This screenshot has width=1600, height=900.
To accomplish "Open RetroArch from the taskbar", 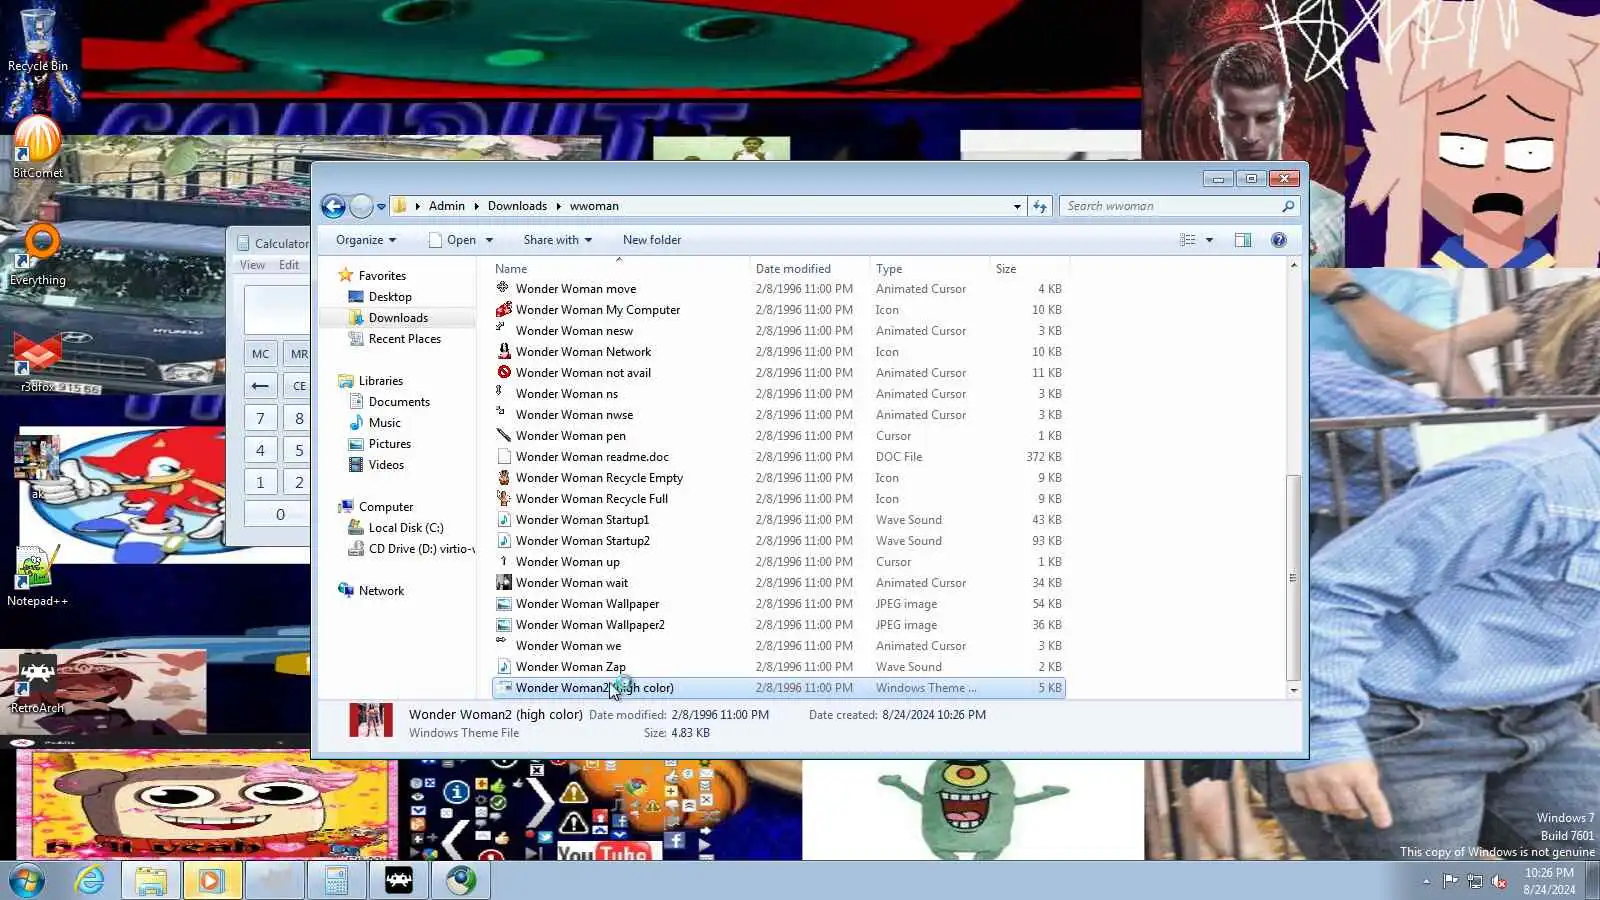I will pos(399,881).
